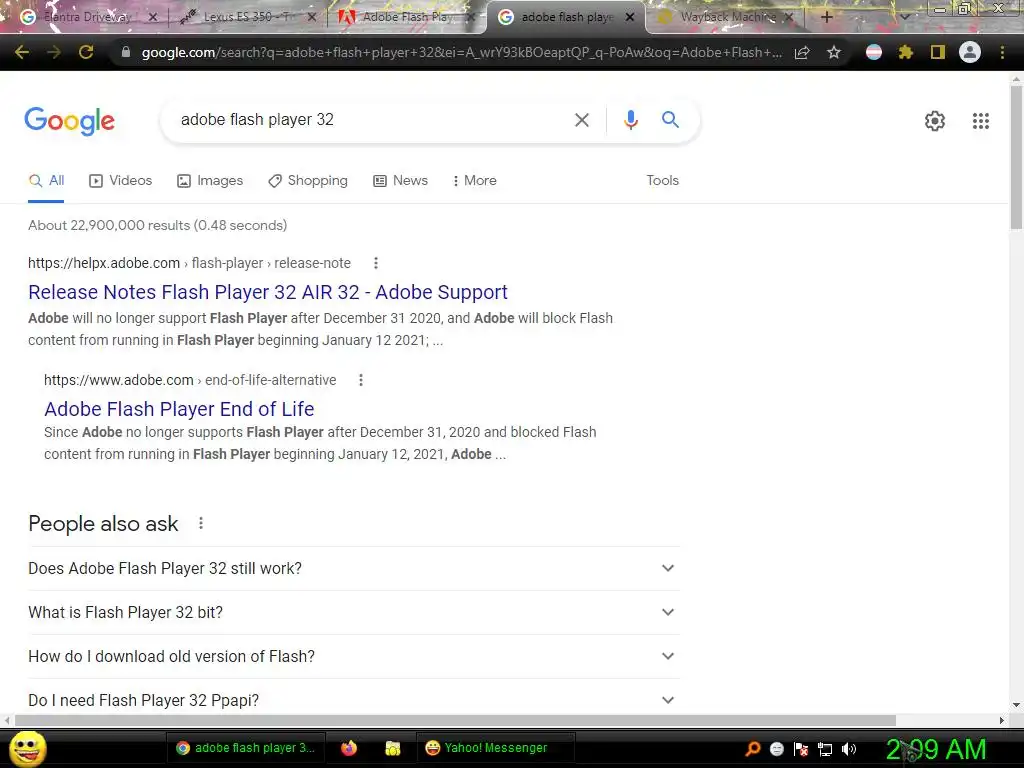Screen dimensions: 1024x768
Task: Switch to the Shopping results tab
Action: [x=308, y=181]
